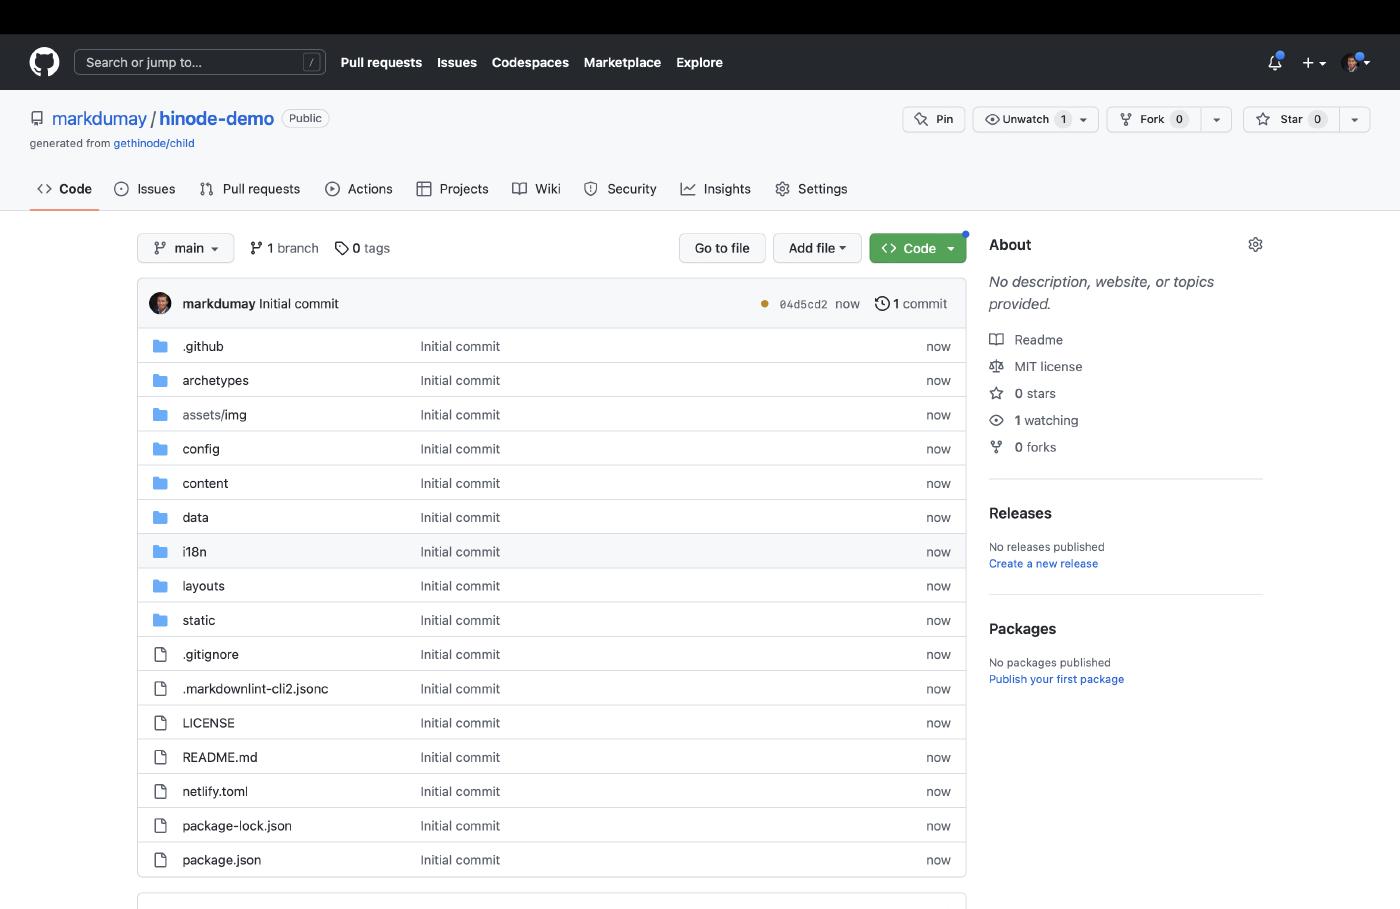Open the layouts folder

[x=203, y=586]
